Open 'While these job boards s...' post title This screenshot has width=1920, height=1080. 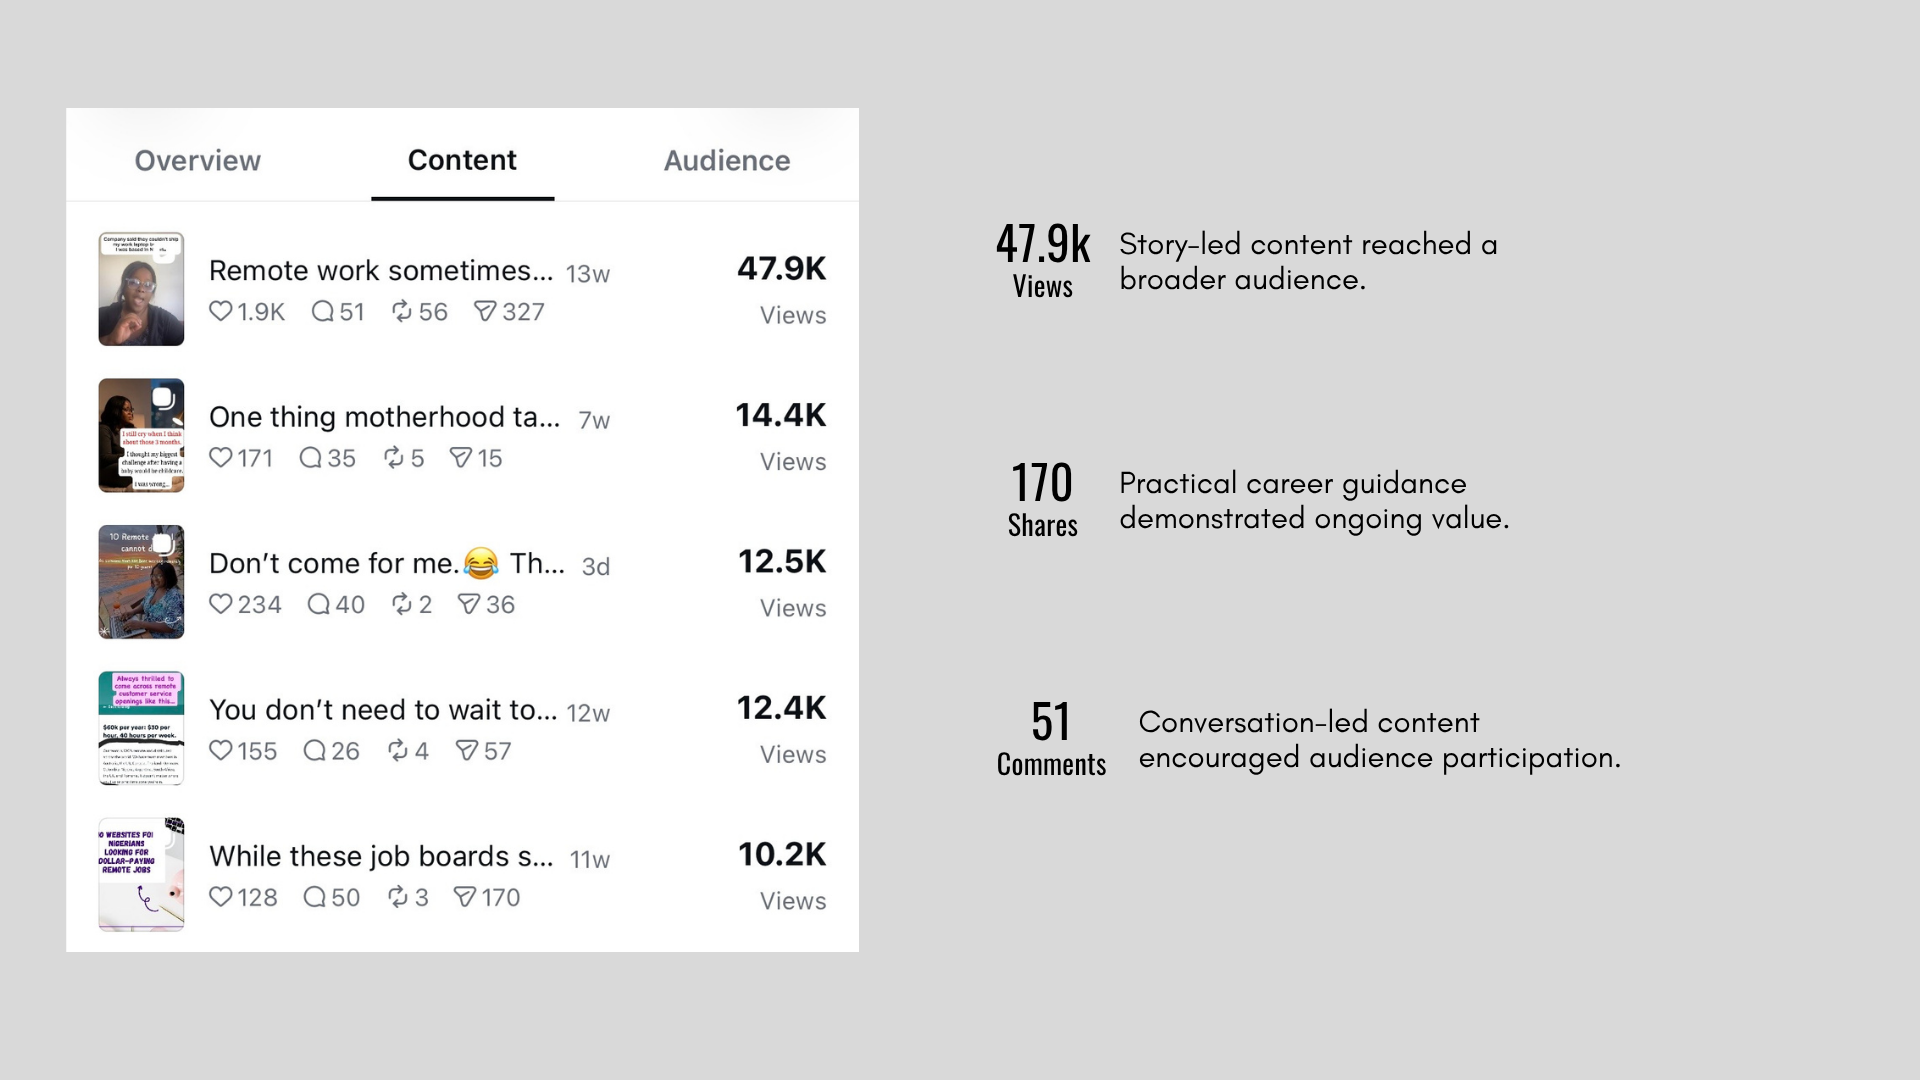pos(381,856)
